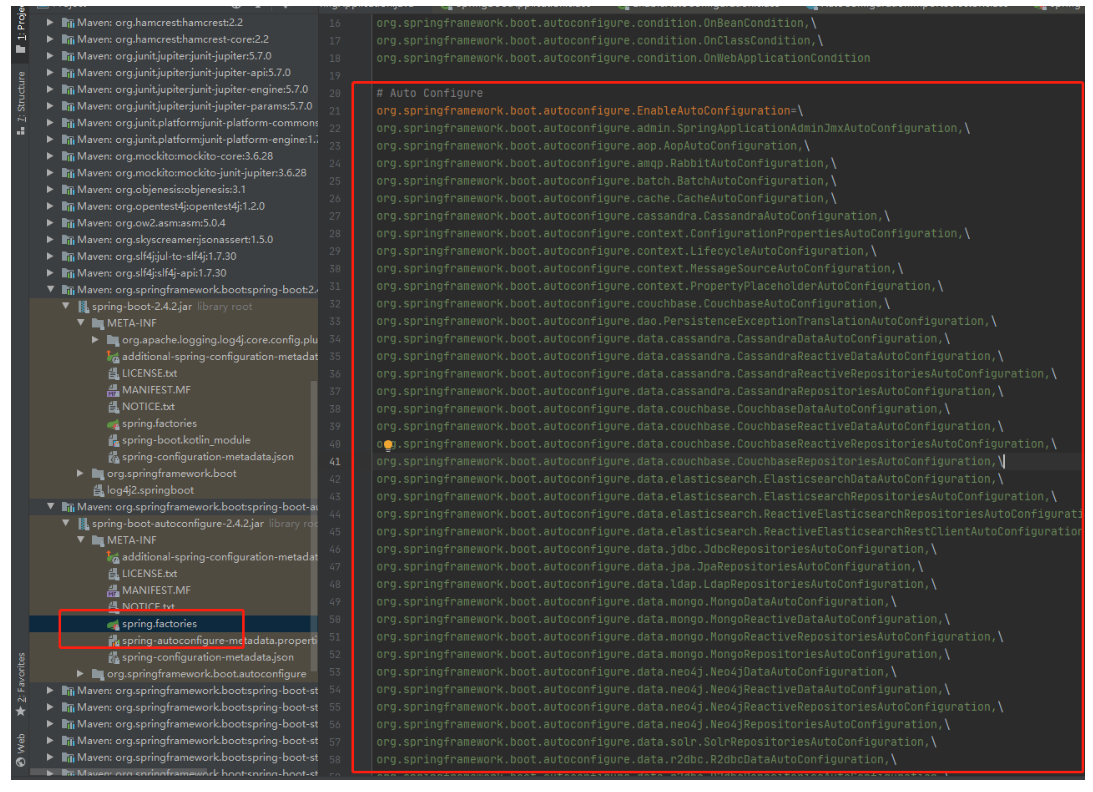Expand Maven: org.hamcrest:hamcrest:2.2 node

coord(50,23)
